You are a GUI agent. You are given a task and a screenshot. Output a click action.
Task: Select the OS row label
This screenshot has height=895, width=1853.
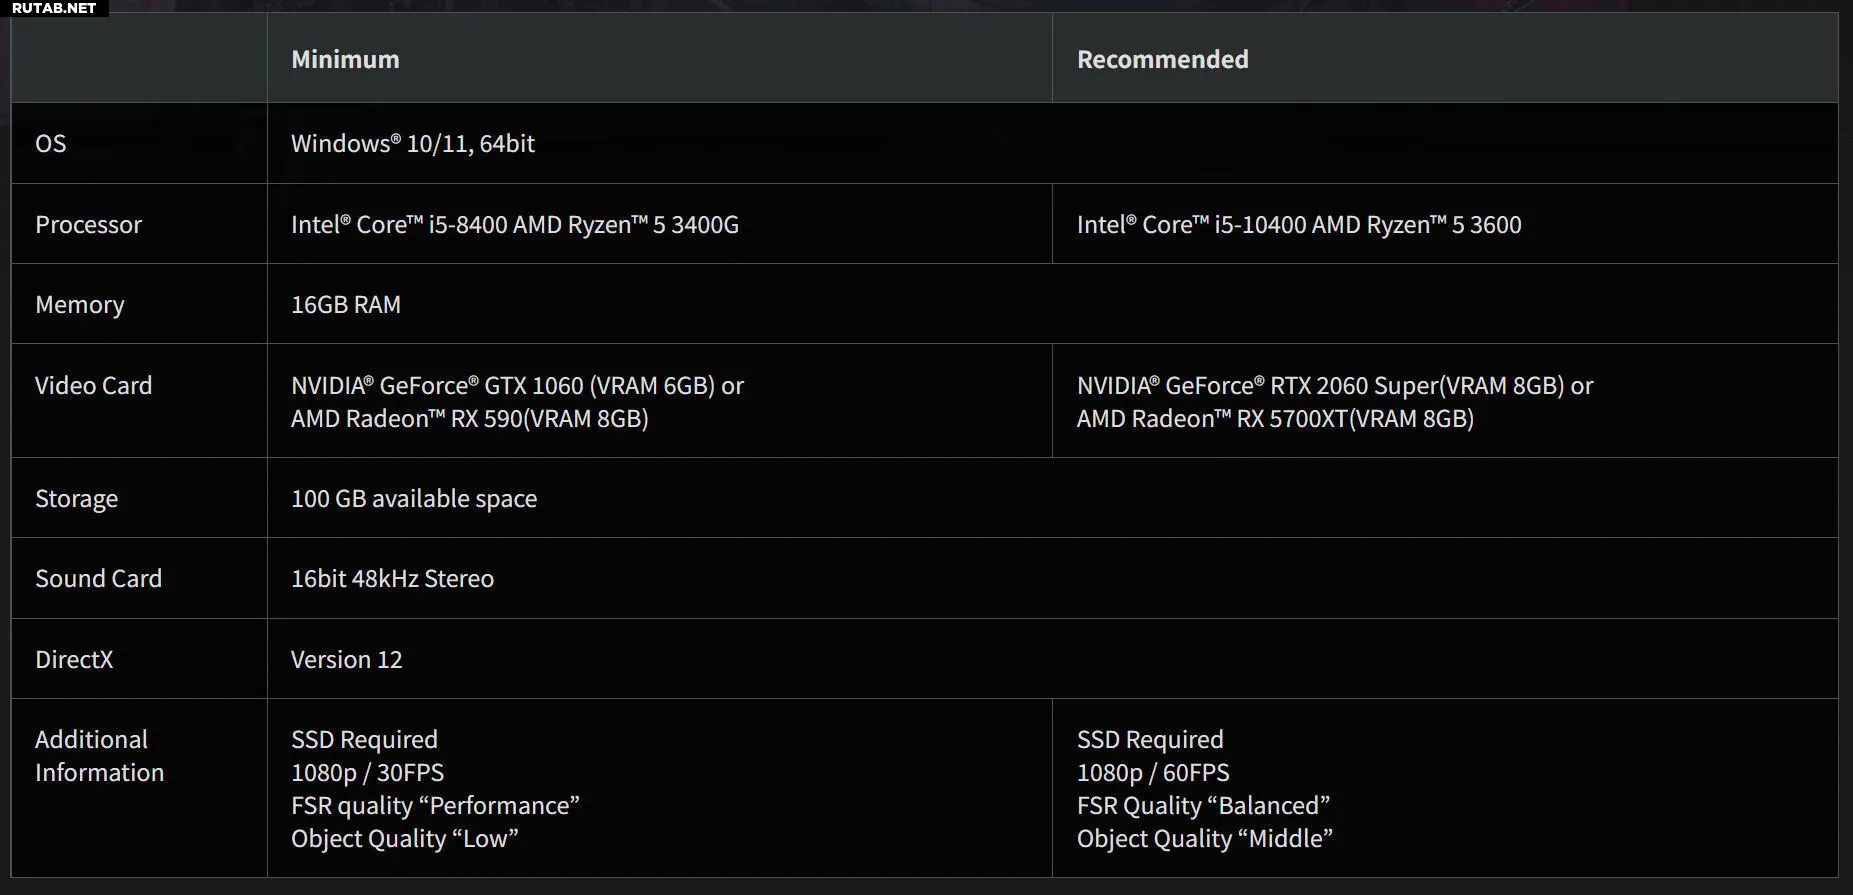point(51,144)
